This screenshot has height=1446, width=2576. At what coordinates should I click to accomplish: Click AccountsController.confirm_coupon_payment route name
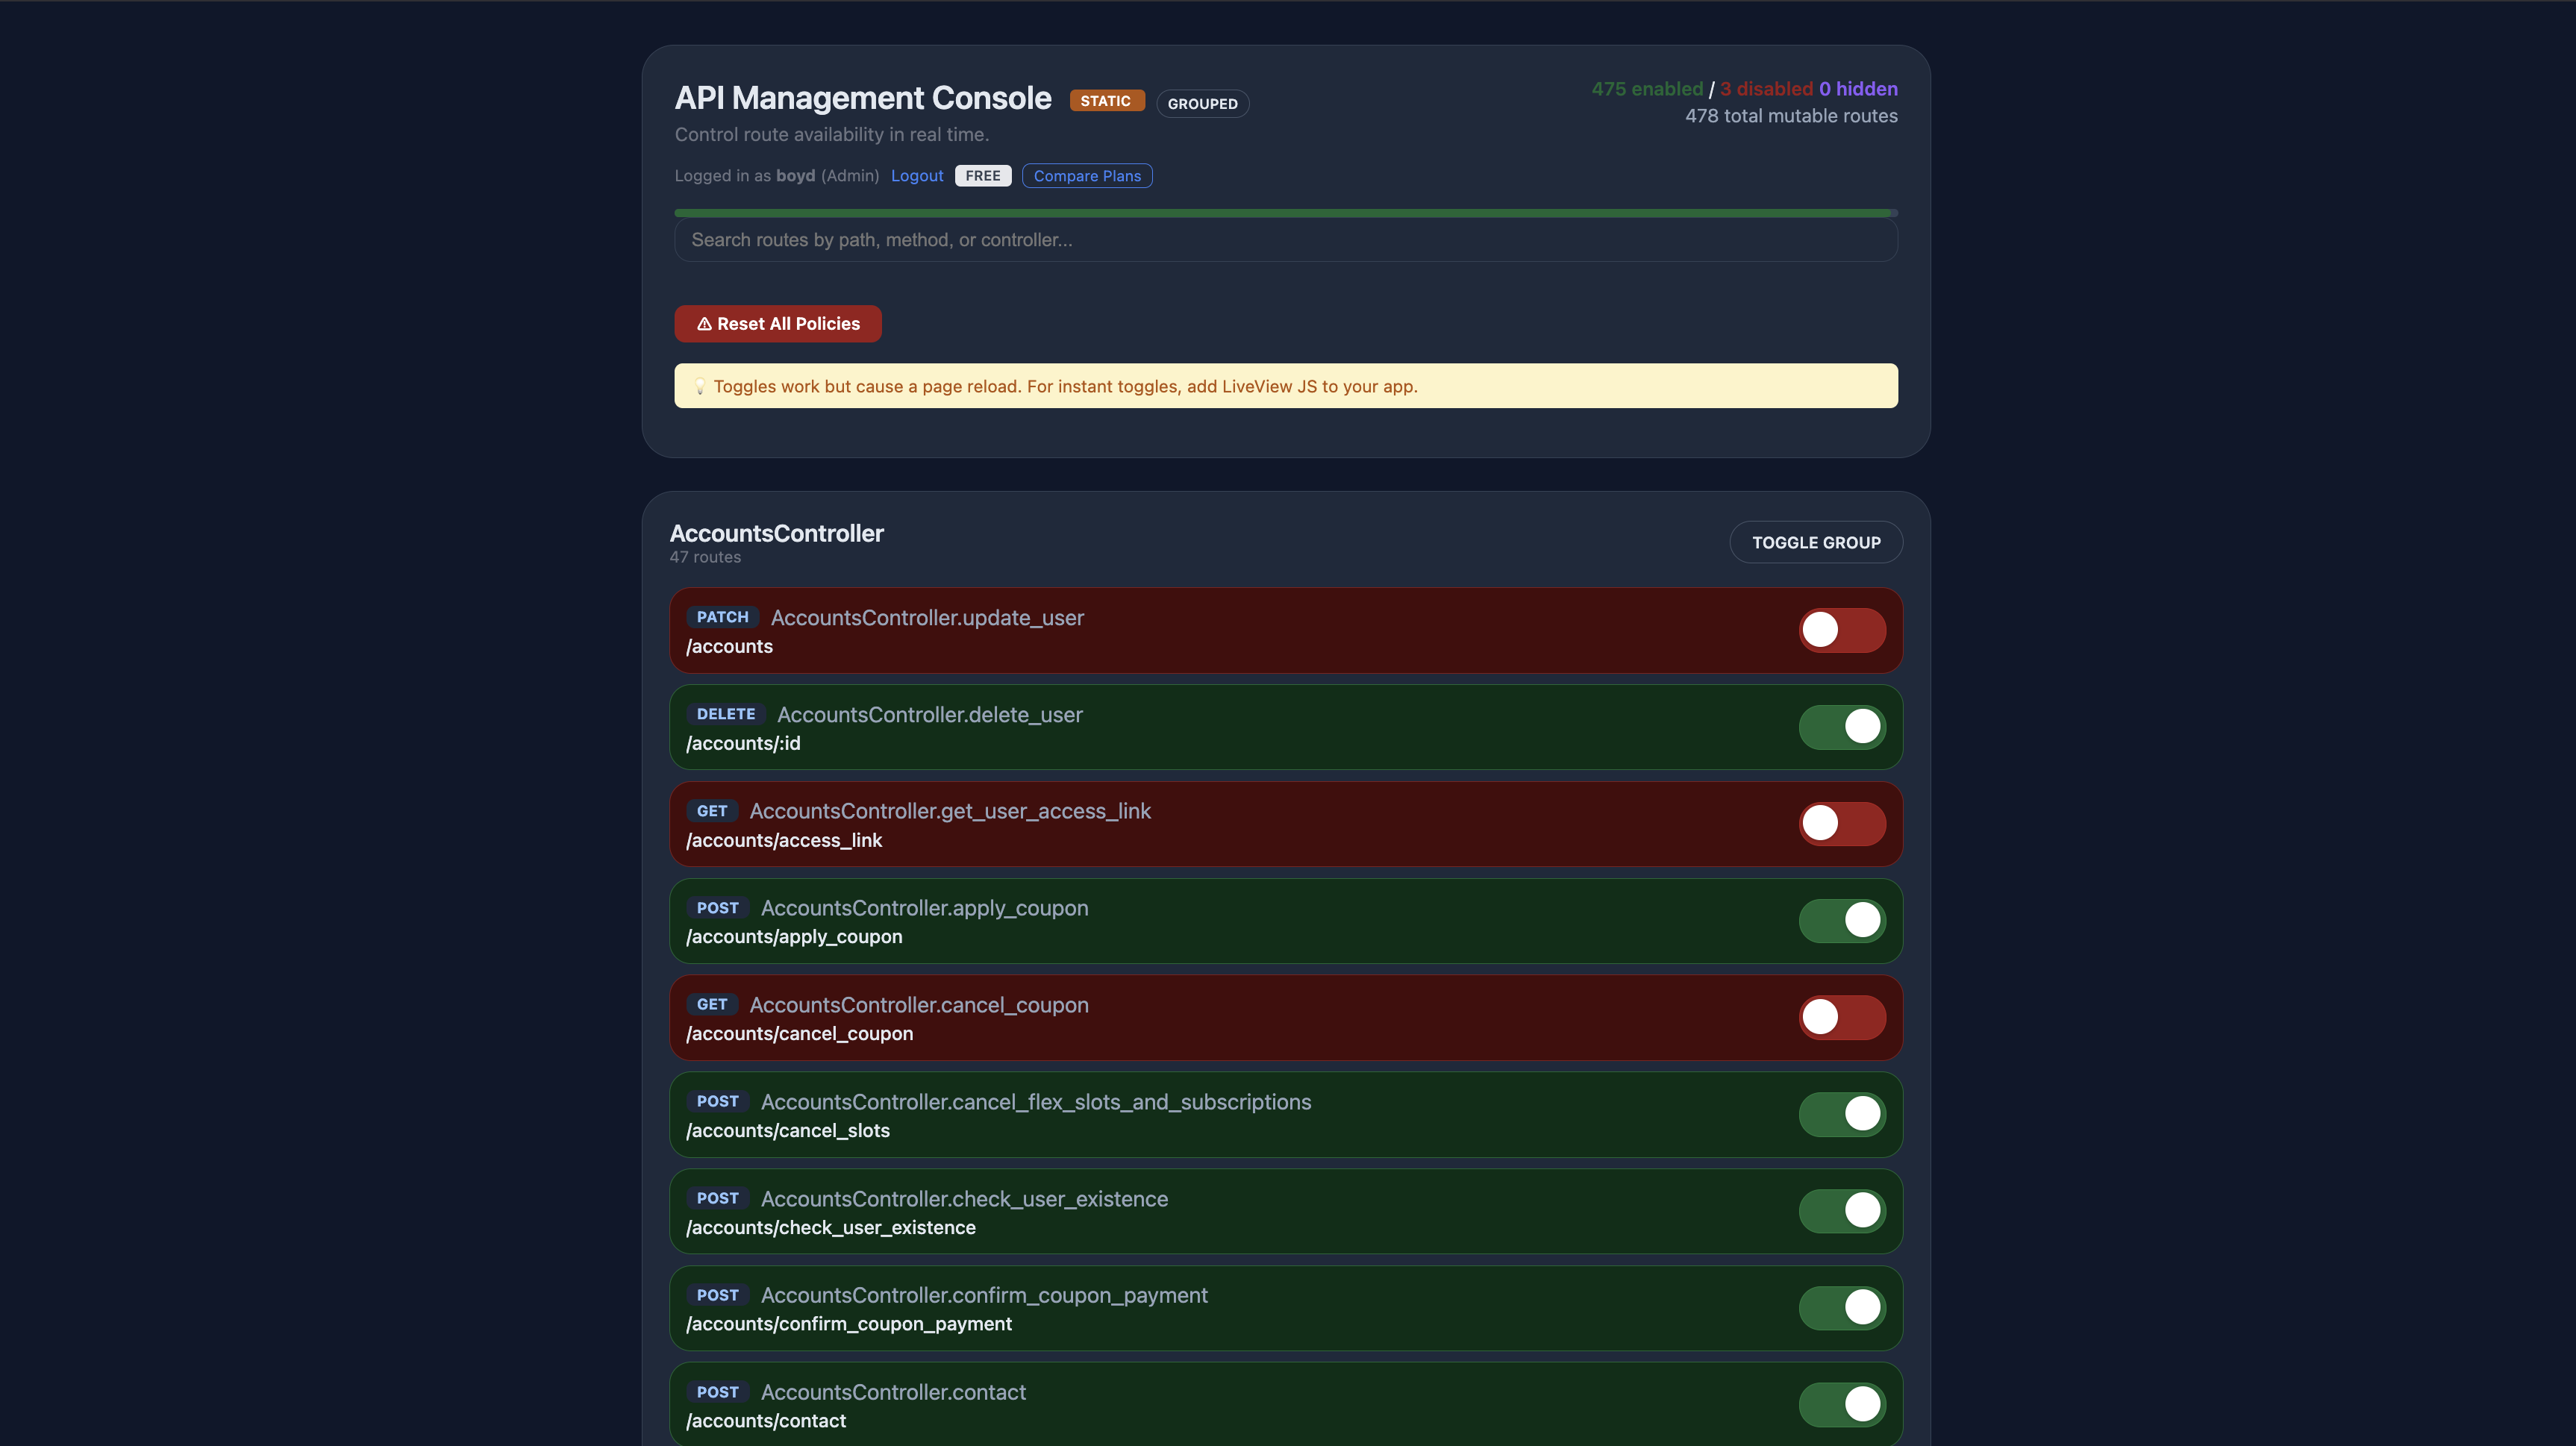click(984, 1296)
